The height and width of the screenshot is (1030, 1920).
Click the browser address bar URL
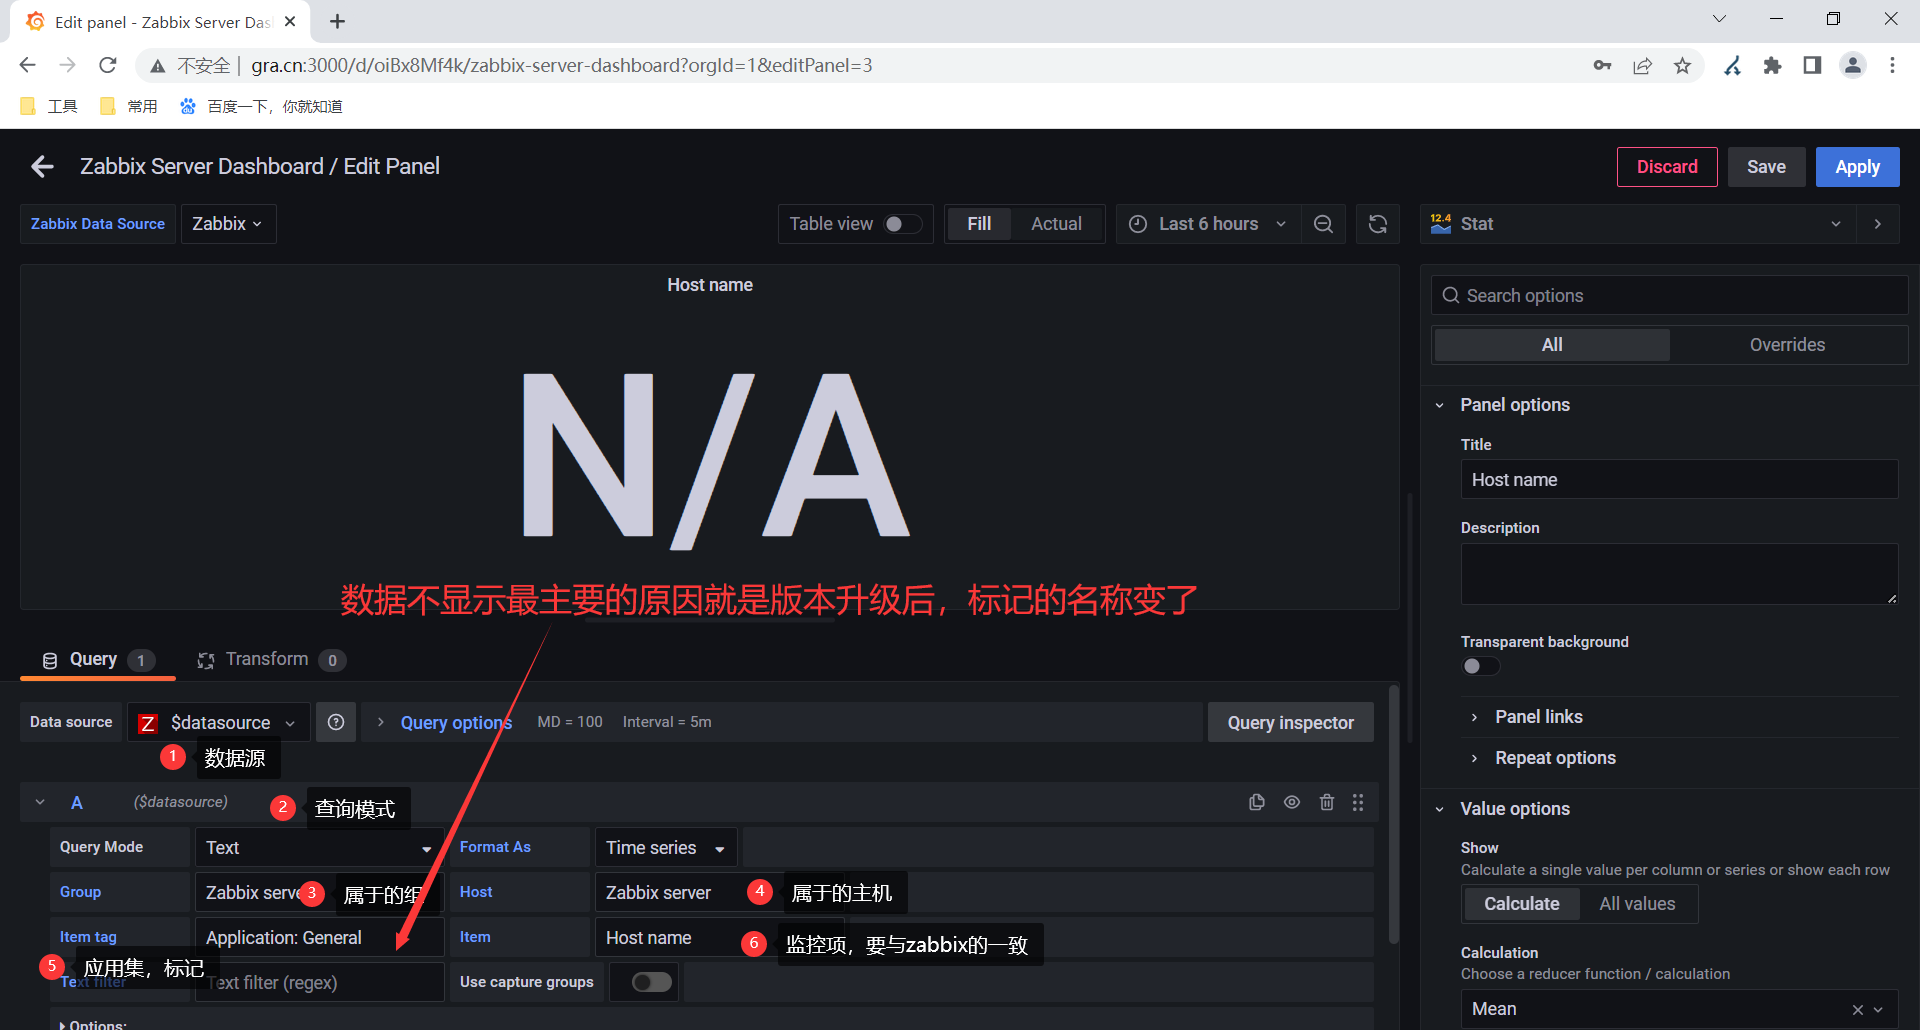tap(561, 65)
